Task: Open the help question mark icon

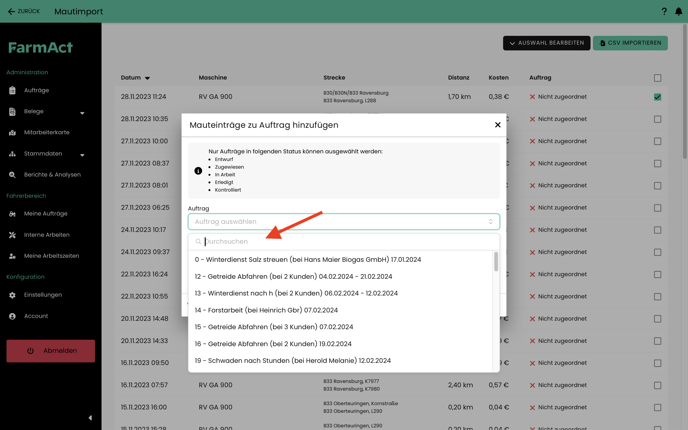Action: 664,11
